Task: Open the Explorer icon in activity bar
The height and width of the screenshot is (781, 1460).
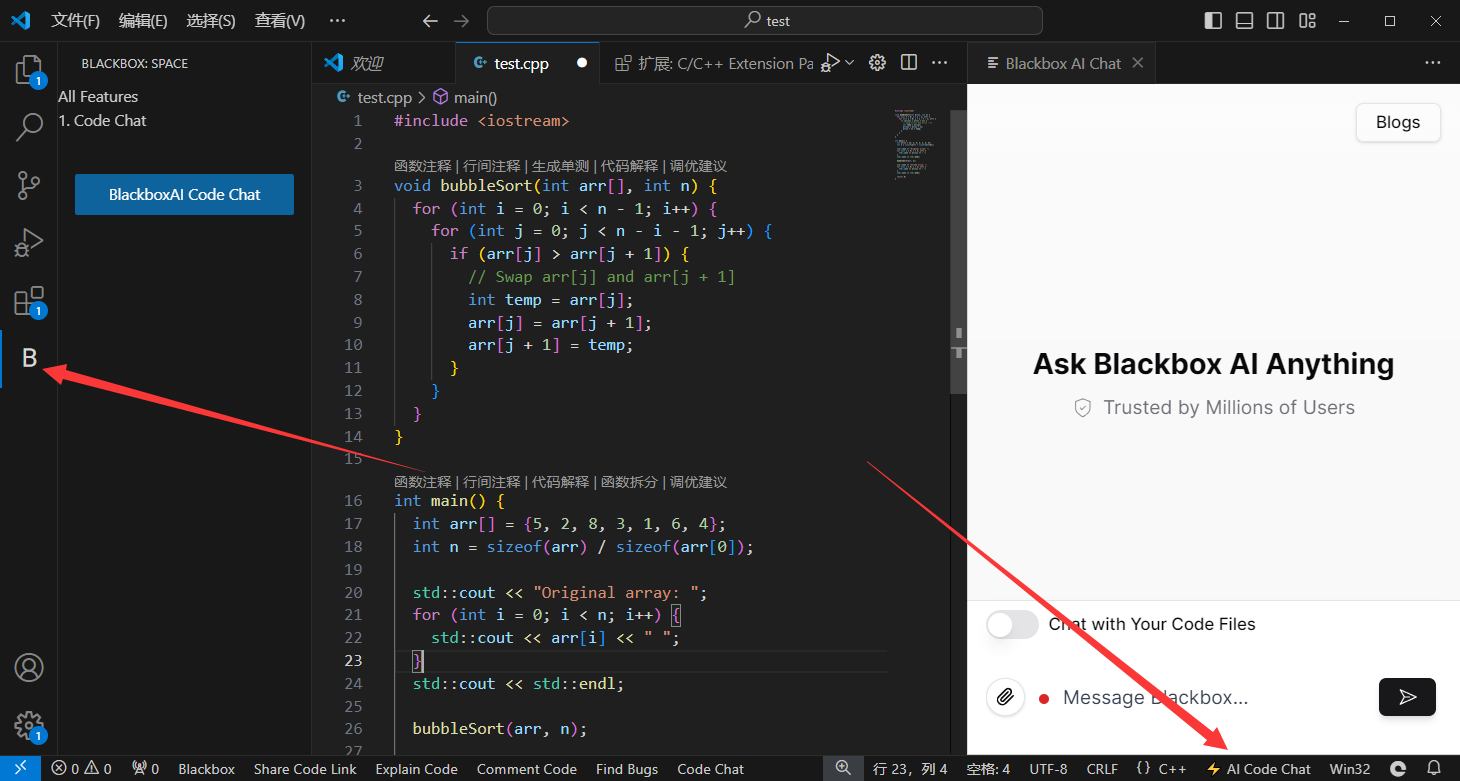Action: tap(29, 70)
